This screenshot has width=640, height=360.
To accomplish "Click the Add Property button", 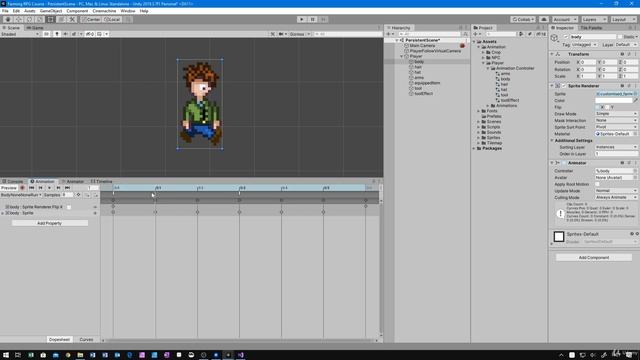I will point(49,223).
